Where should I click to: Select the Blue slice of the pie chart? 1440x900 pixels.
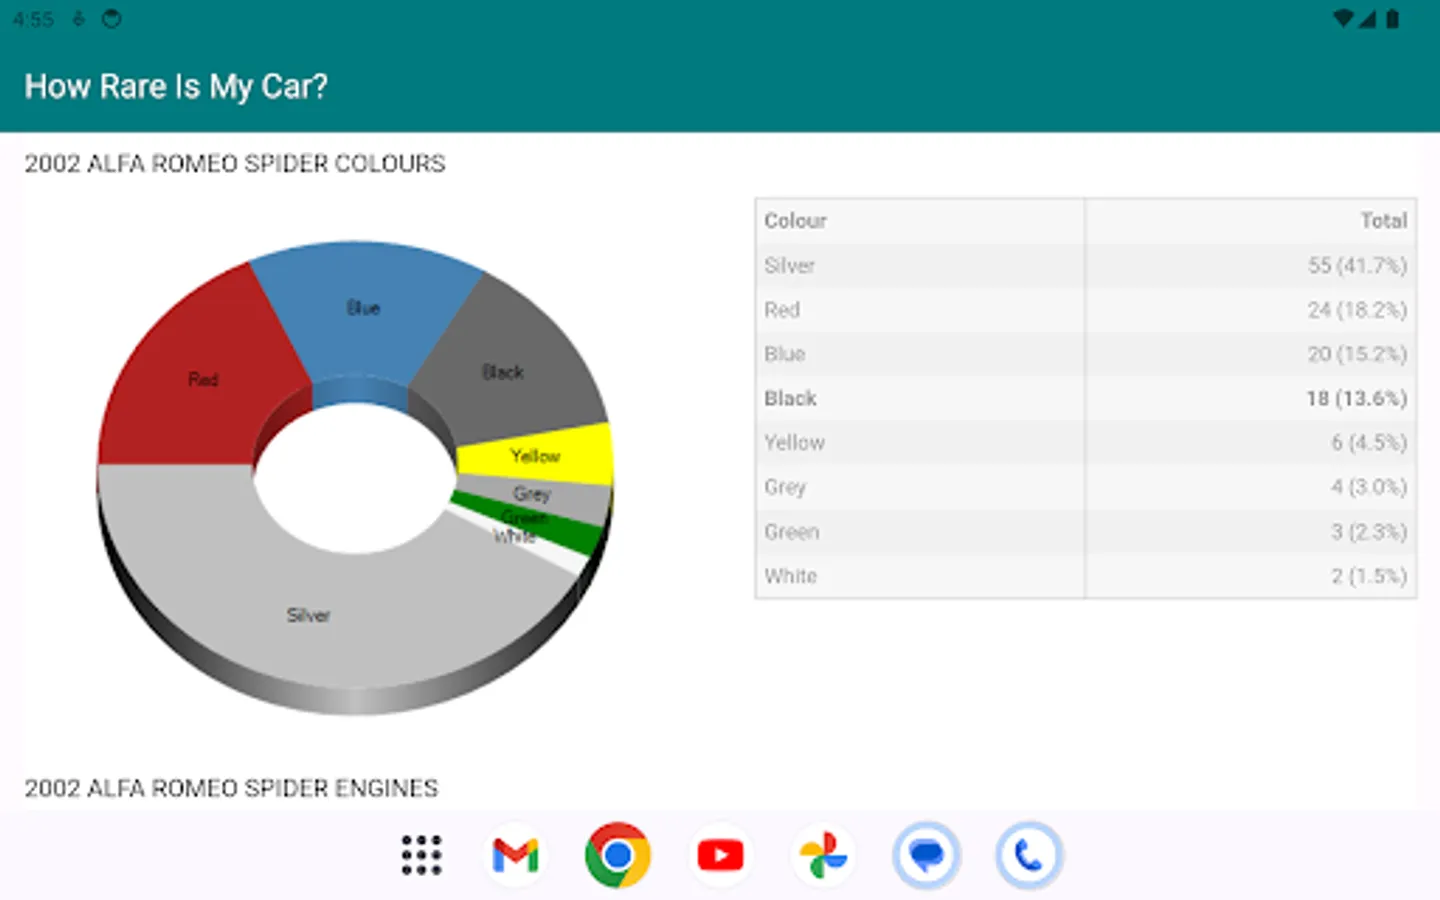click(365, 310)
